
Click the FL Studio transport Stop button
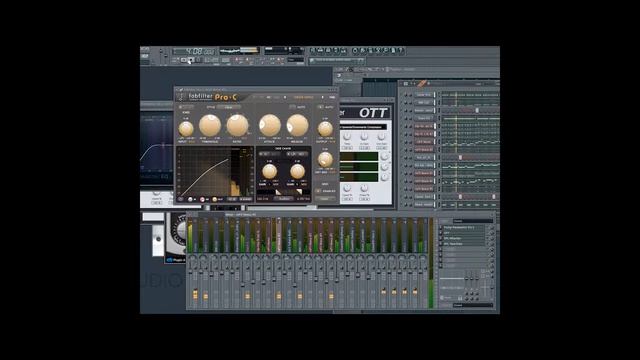pyautogui.click(x=191, y=60)
